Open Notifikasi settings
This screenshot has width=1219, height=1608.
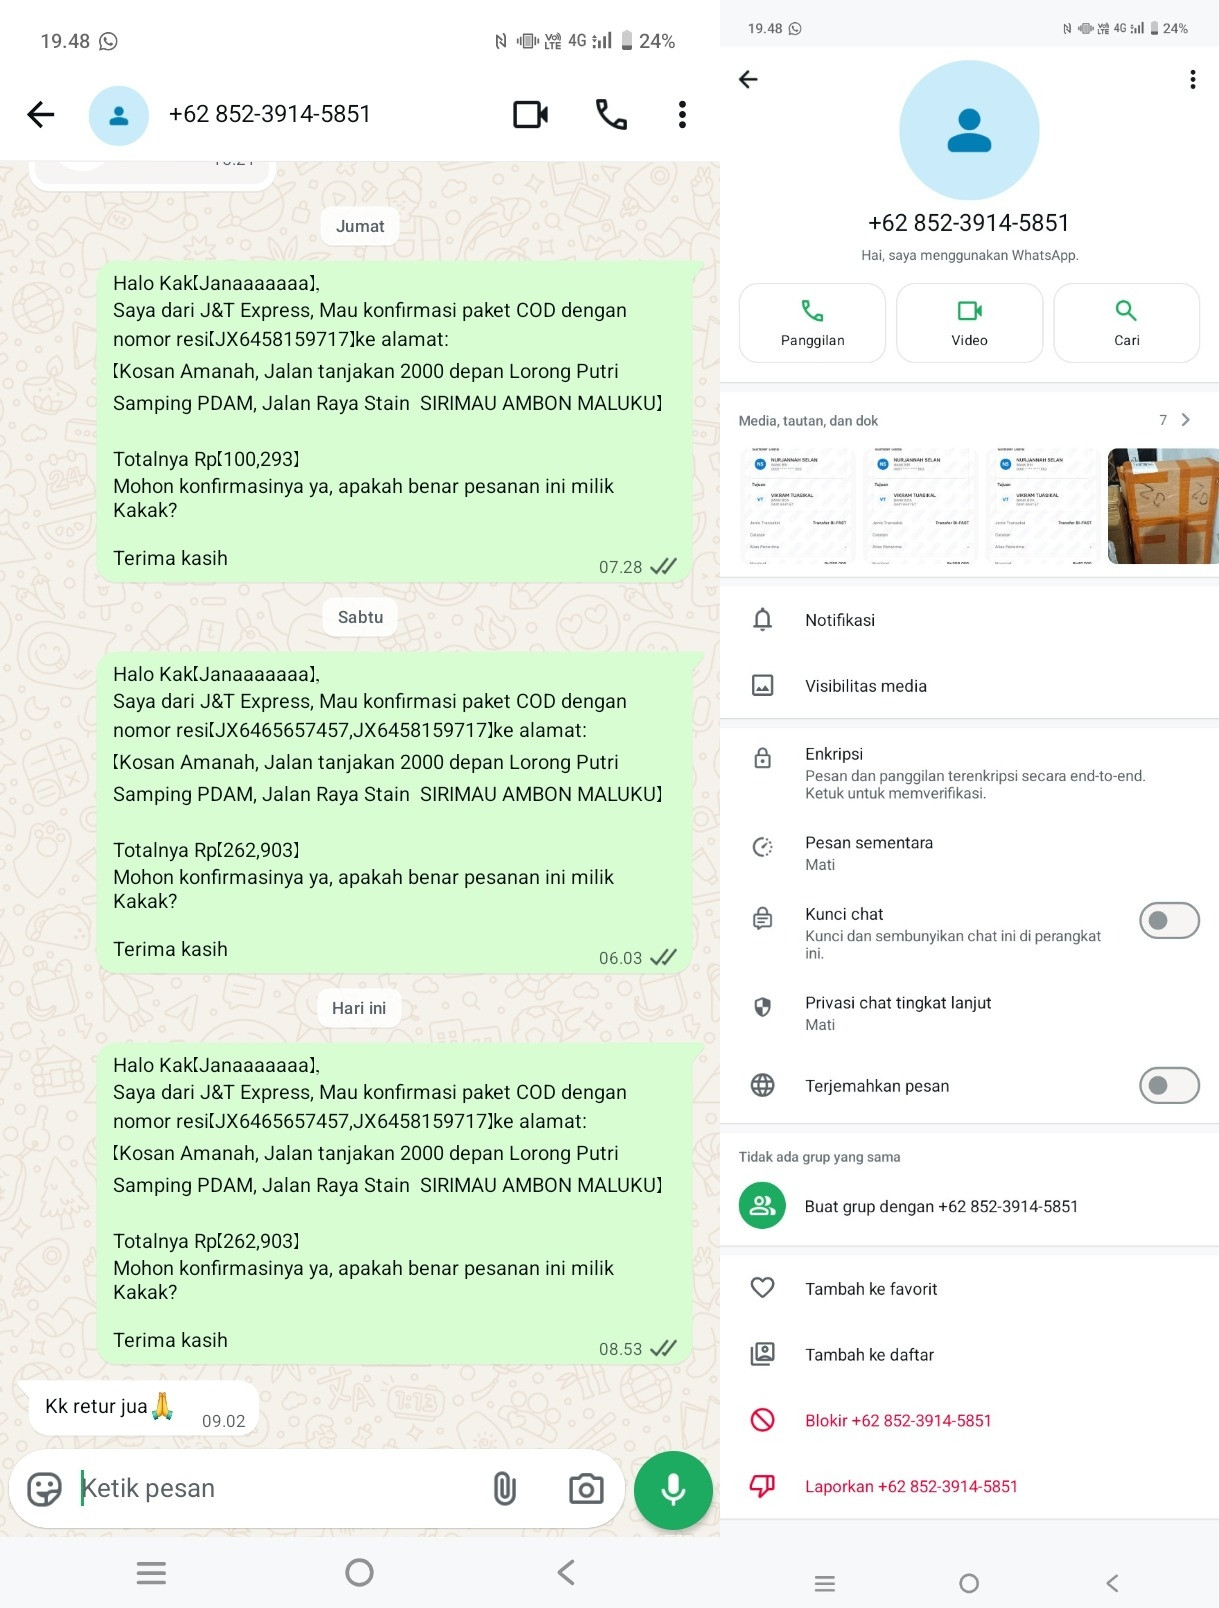(969, 620)
